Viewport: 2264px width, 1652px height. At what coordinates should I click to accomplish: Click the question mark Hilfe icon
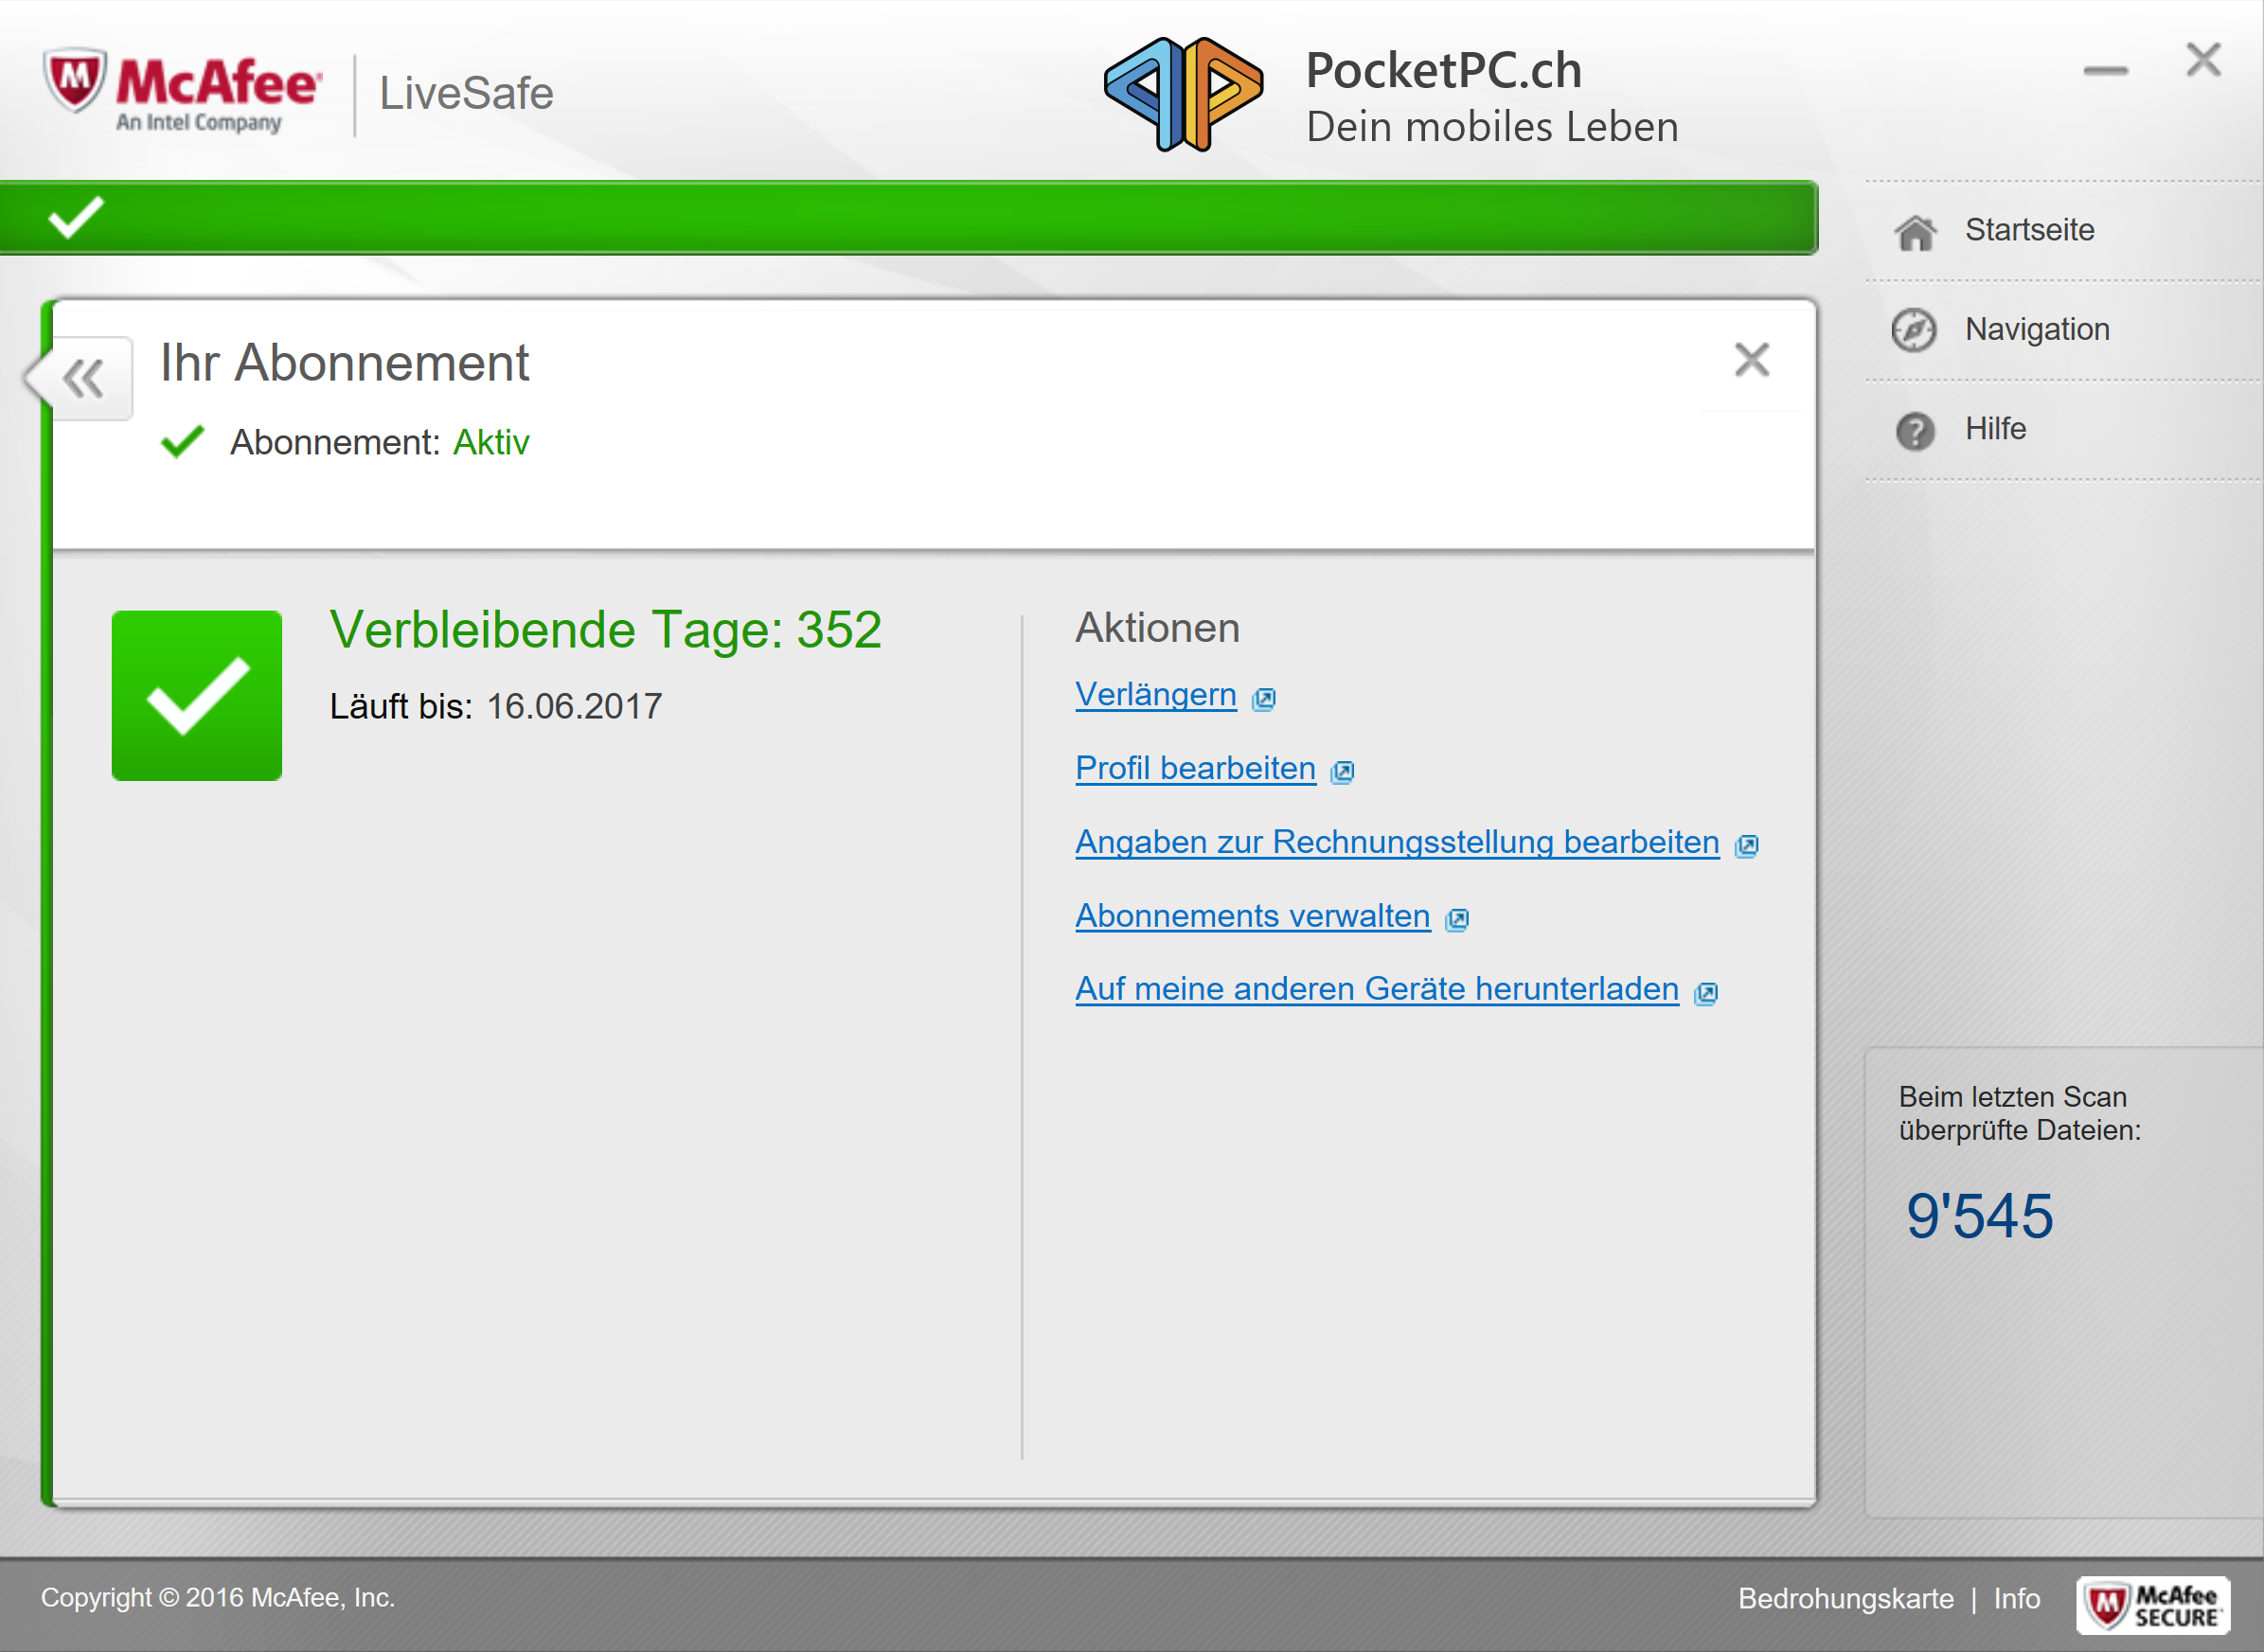click(x=1915, y=431)
